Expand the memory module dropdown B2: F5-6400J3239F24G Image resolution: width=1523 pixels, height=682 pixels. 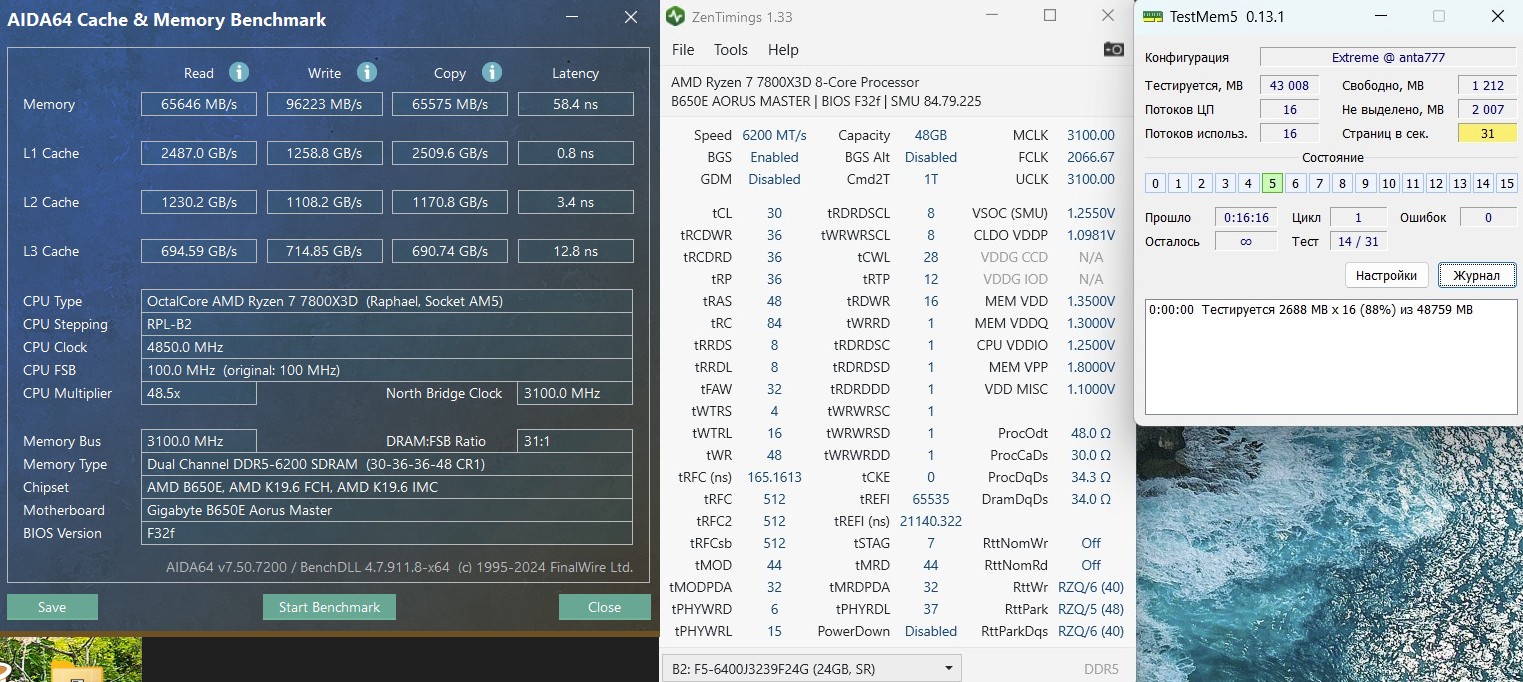(811, 668)
